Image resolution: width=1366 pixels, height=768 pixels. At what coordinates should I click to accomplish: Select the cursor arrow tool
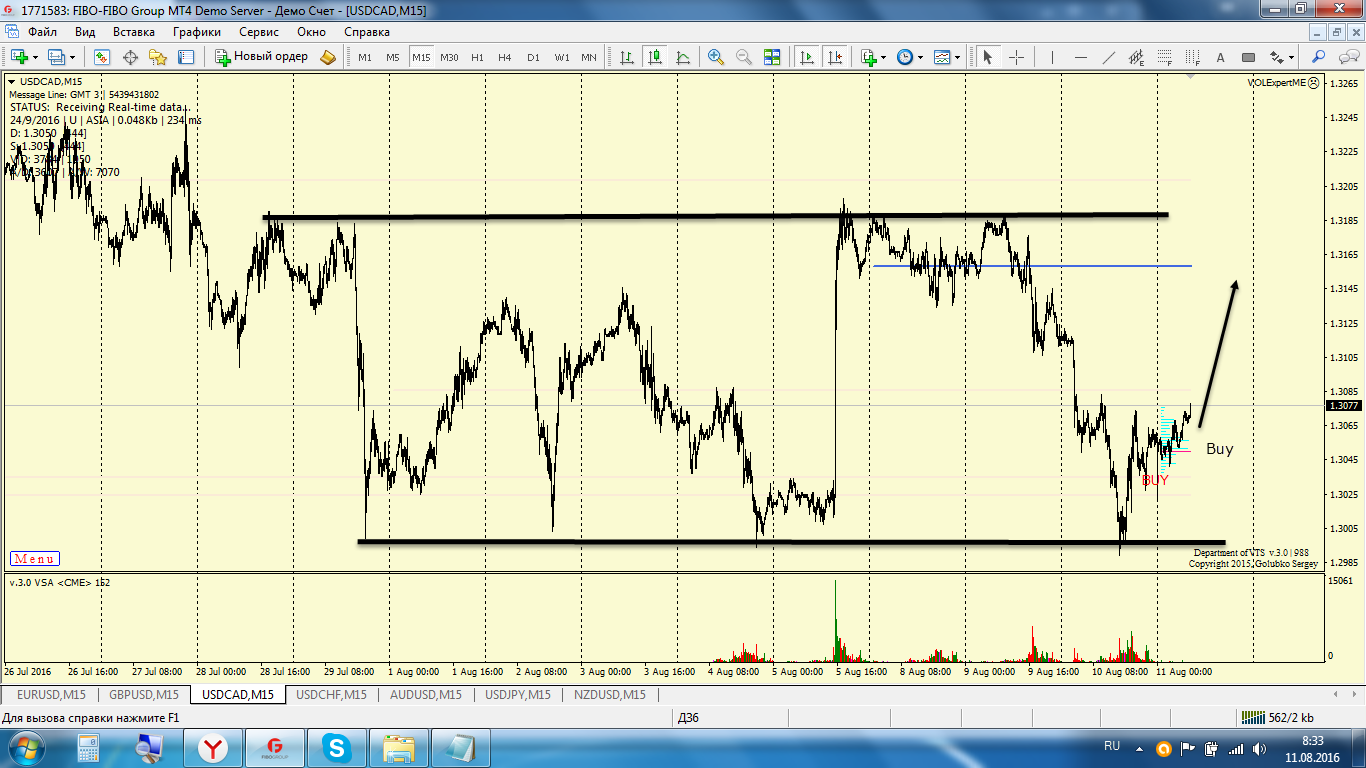[988, 57]
